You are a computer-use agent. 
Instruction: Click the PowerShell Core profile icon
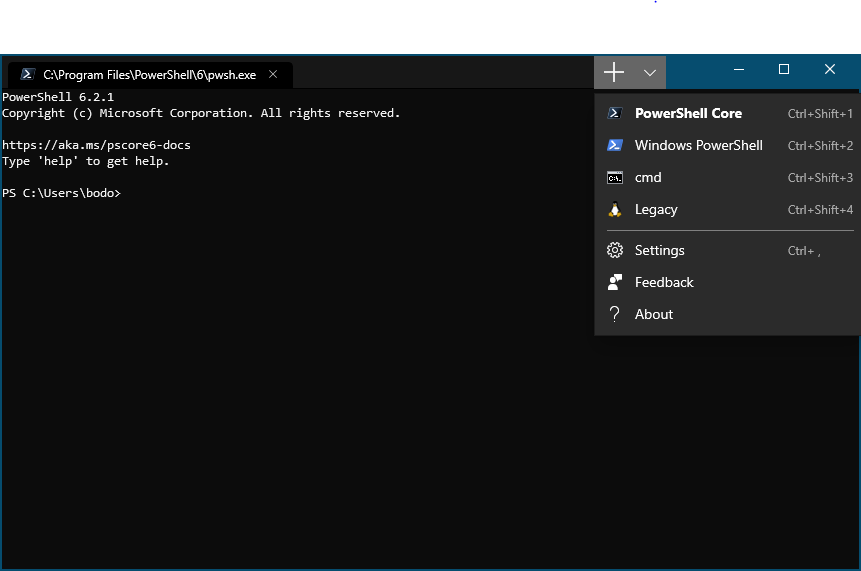pyautogui.click(x=614, y=113)
